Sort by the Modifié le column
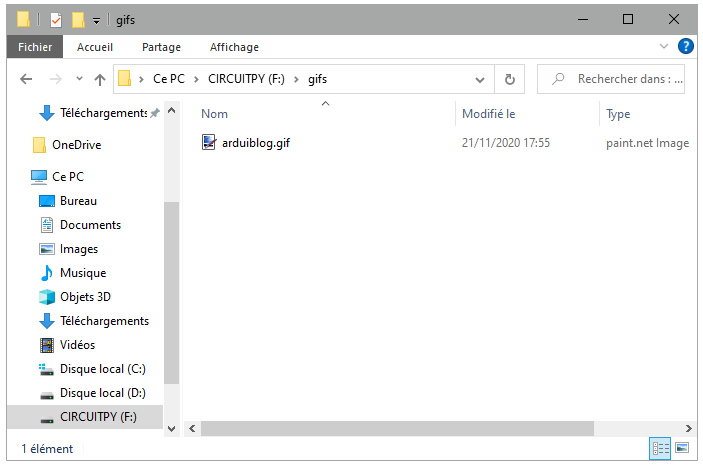The width and height of the screenshot is (703, 465). [x=489, y=114]
